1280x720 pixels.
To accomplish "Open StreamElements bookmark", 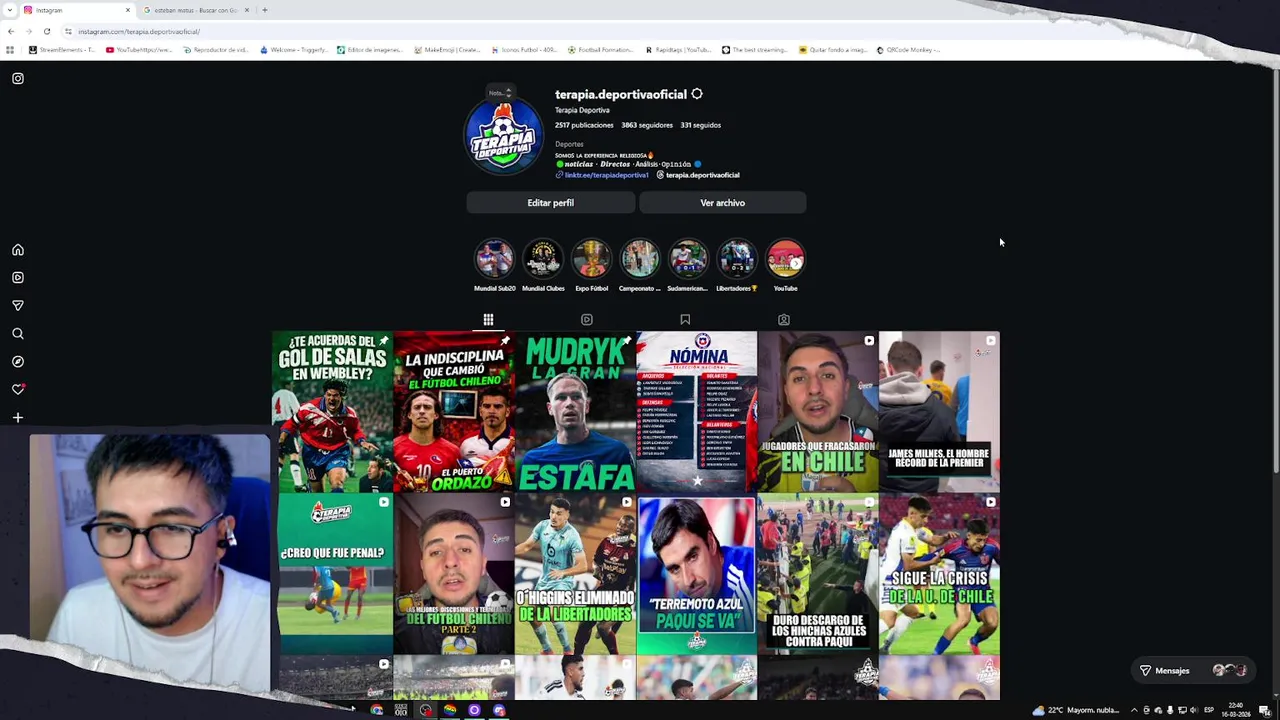I will (x=62, y=50).
